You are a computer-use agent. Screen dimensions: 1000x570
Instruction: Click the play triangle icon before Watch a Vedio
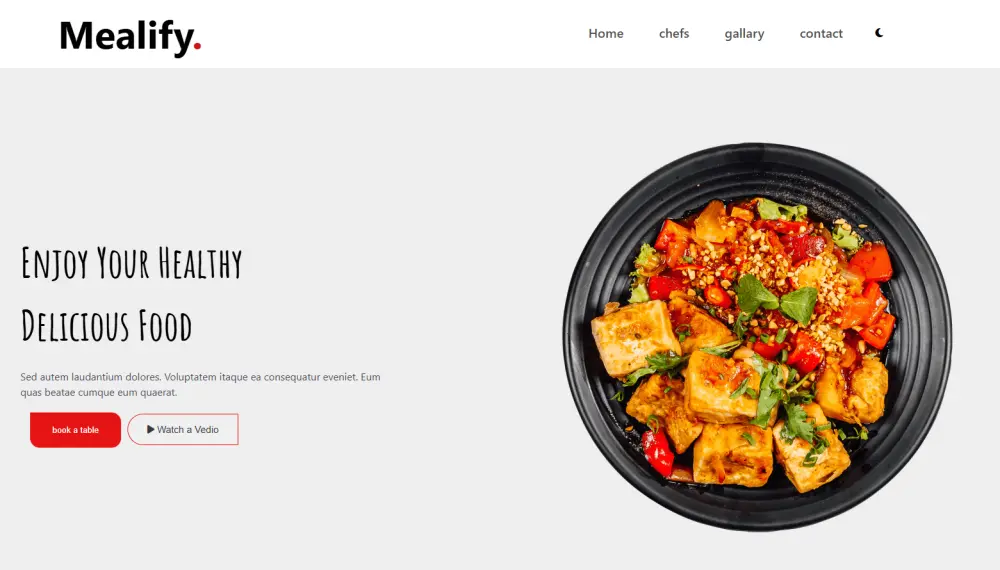tap(151, 429)
